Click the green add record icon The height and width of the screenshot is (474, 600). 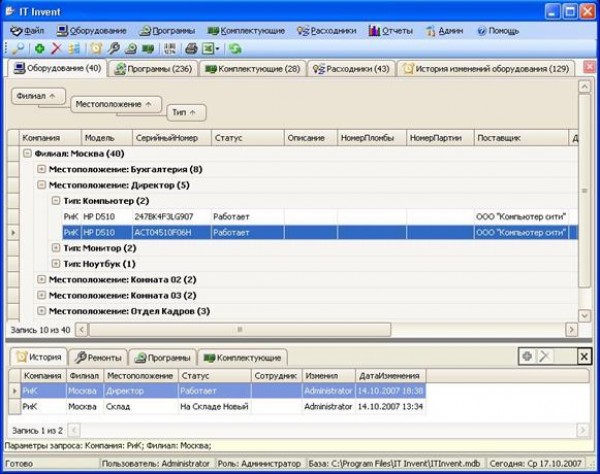click(x=39, y=48)
